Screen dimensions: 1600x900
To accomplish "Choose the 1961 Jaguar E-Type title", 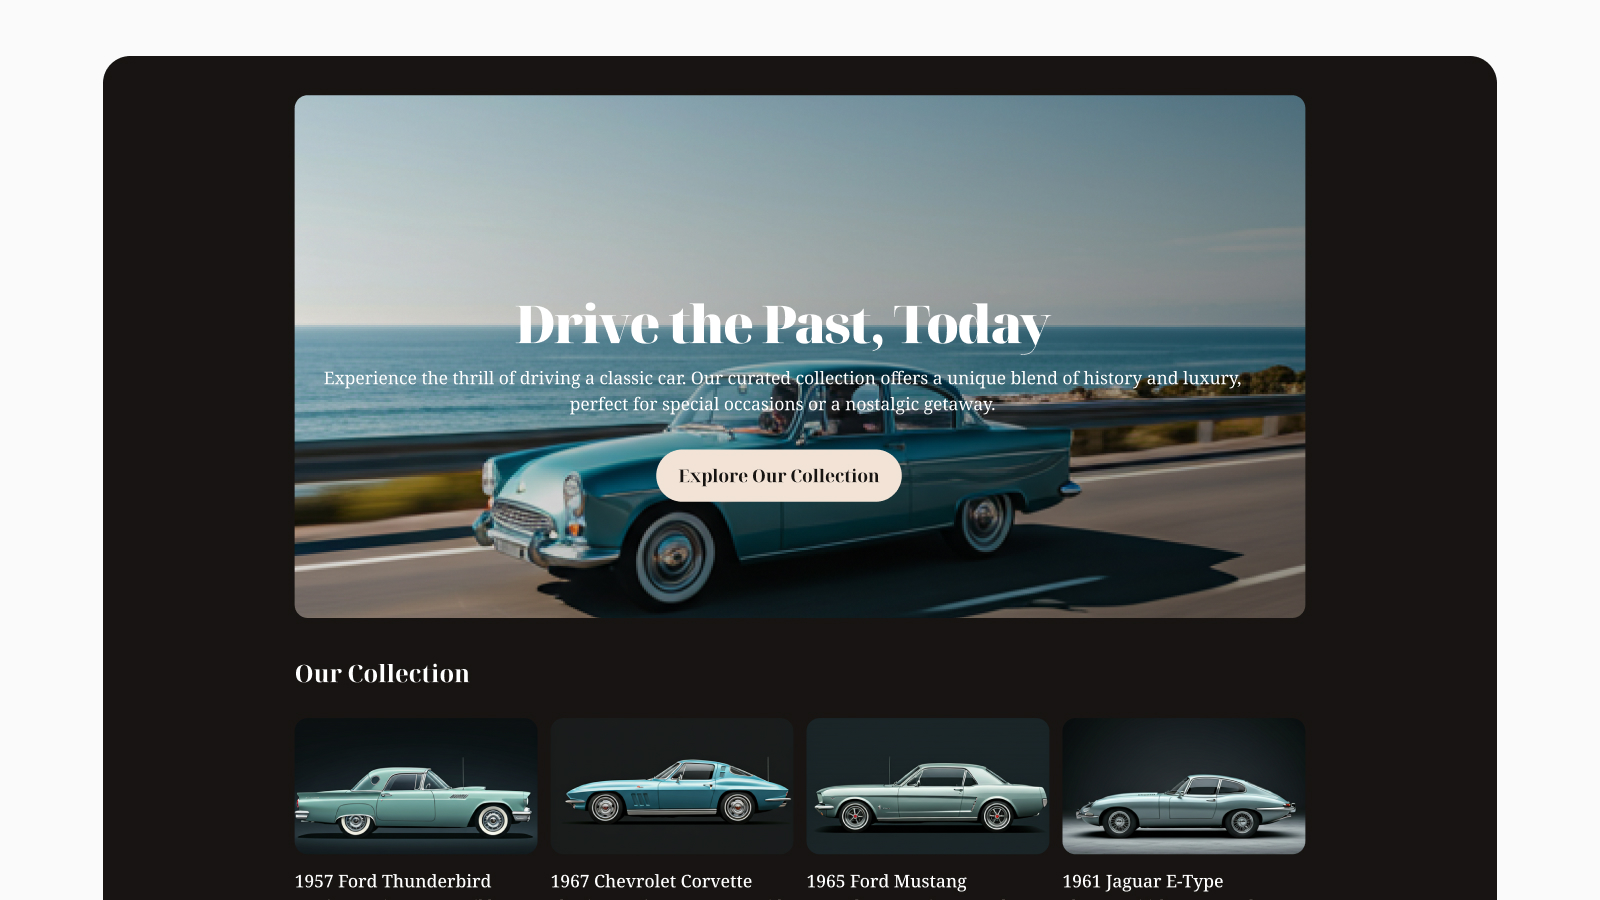I will 1142,881.
